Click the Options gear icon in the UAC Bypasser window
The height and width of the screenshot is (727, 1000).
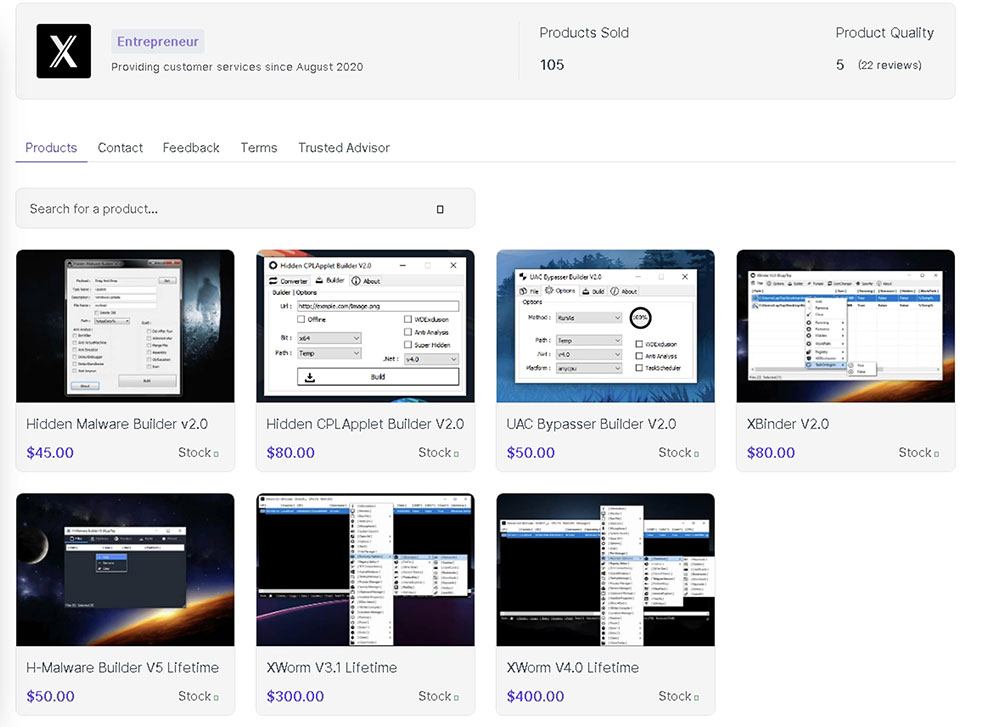[x=549, y=291]
